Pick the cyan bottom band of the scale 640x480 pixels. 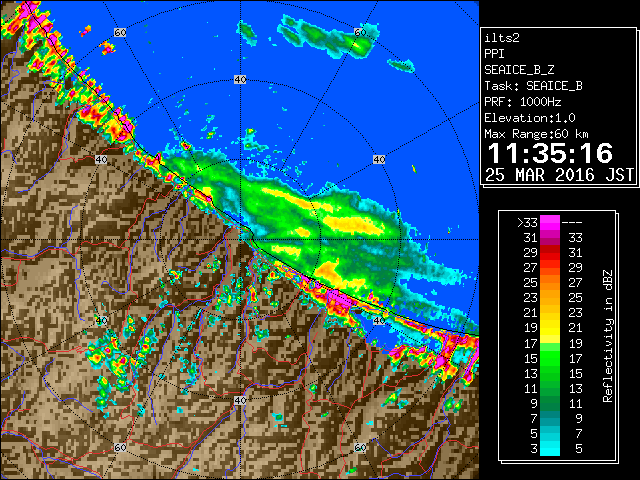point(550,448)
